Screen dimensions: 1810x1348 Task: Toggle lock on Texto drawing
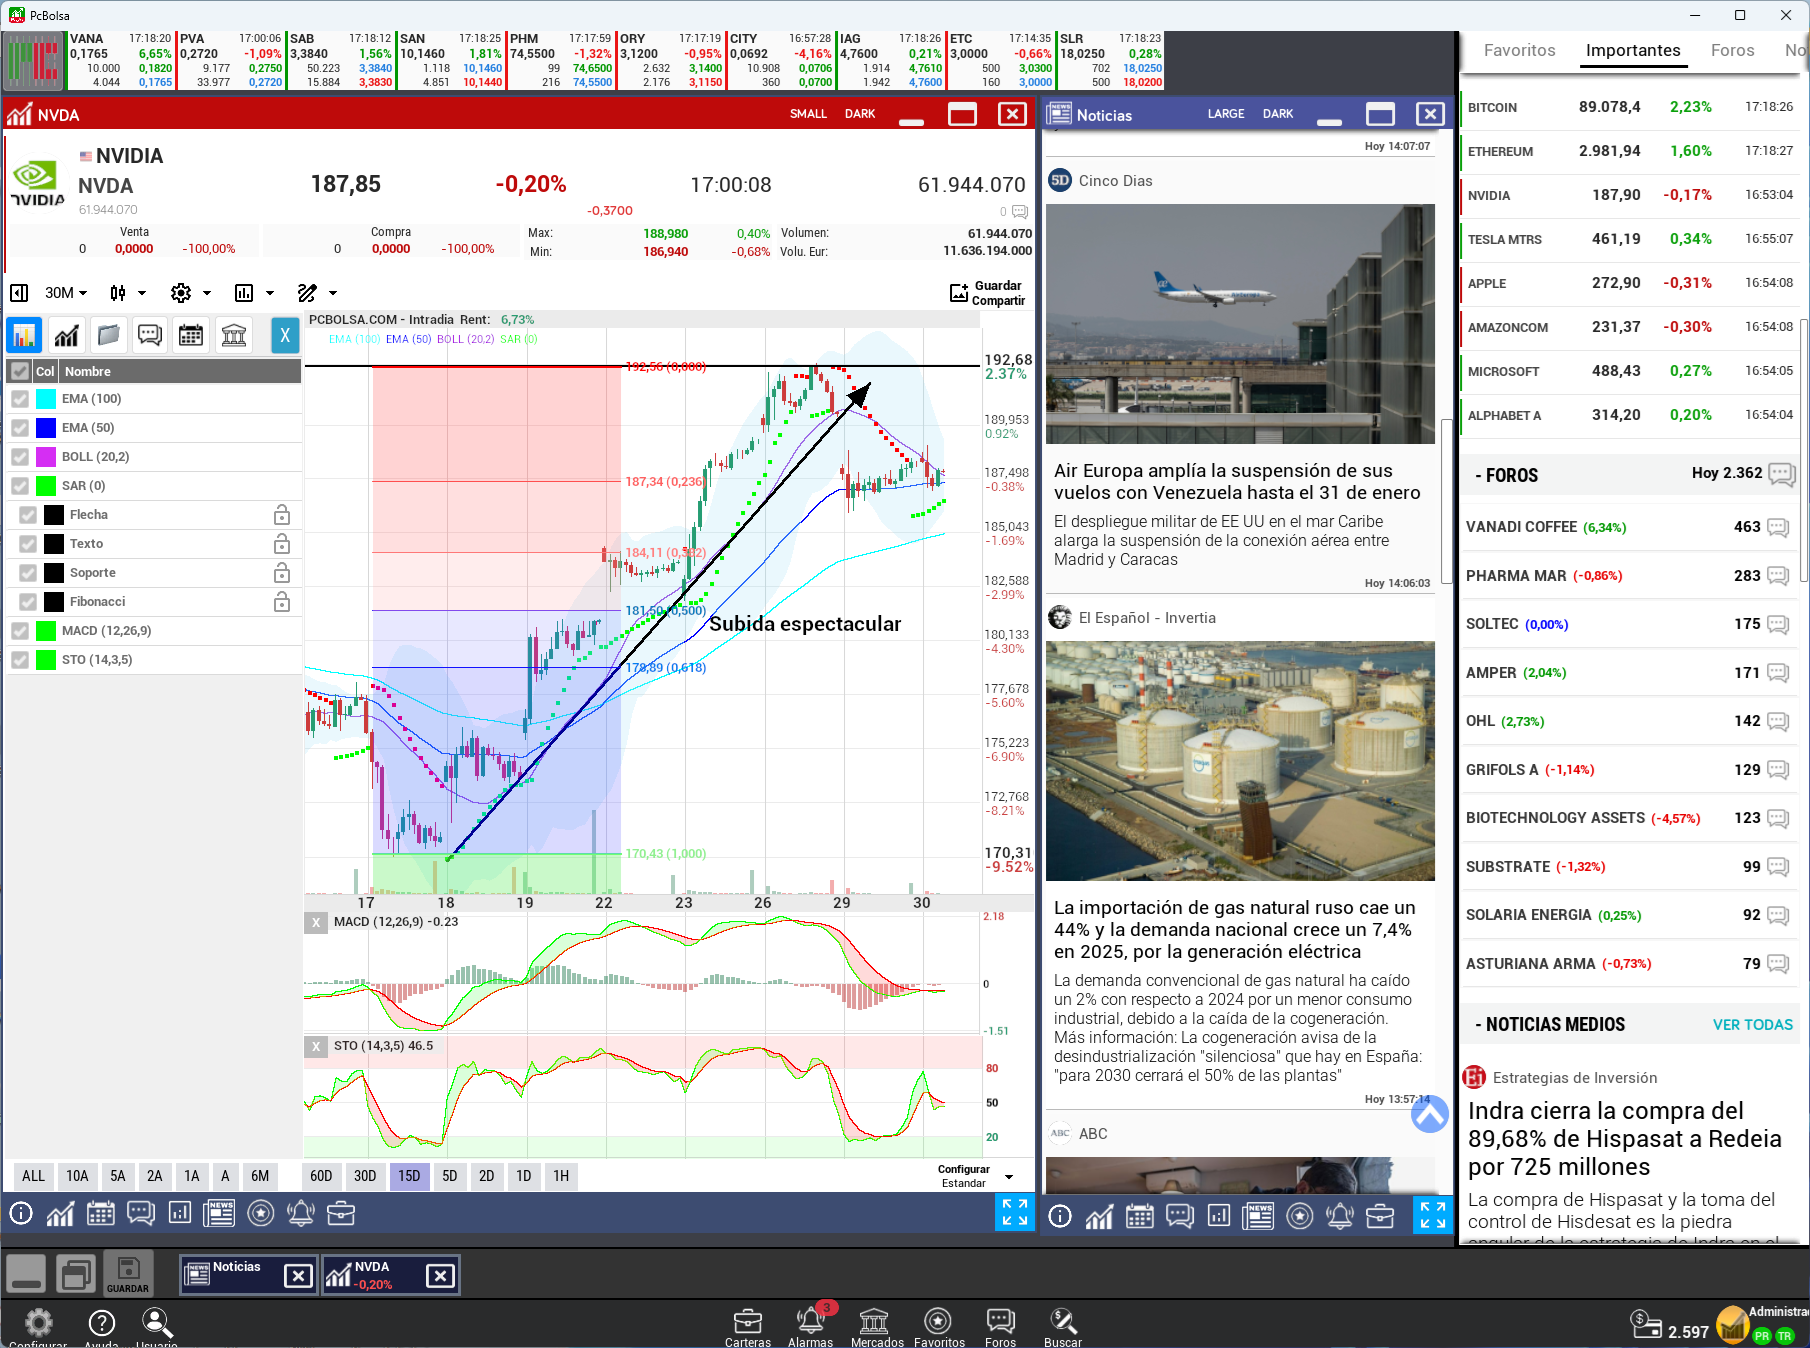[x=282, y=544]
